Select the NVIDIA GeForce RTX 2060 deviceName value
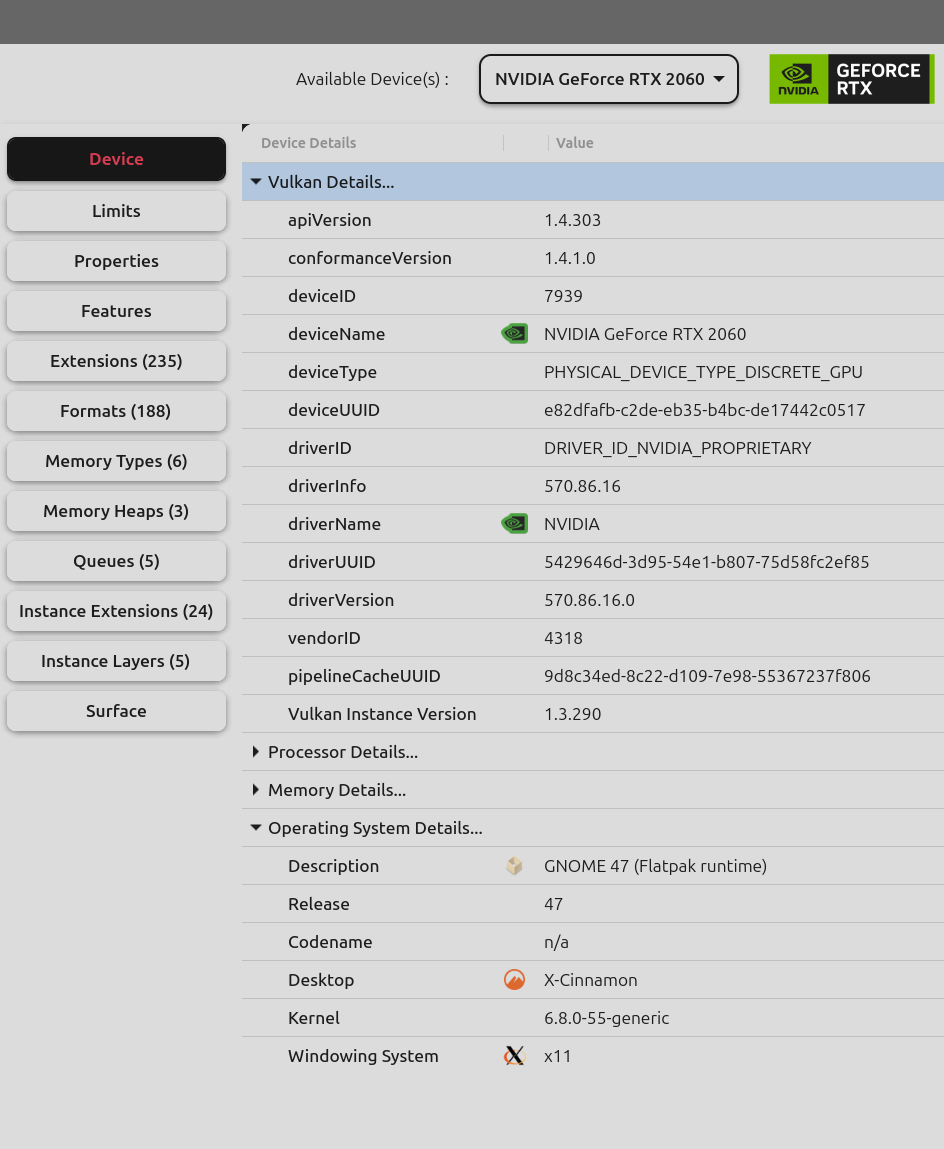944x1149 pixels. click(645, 334)
